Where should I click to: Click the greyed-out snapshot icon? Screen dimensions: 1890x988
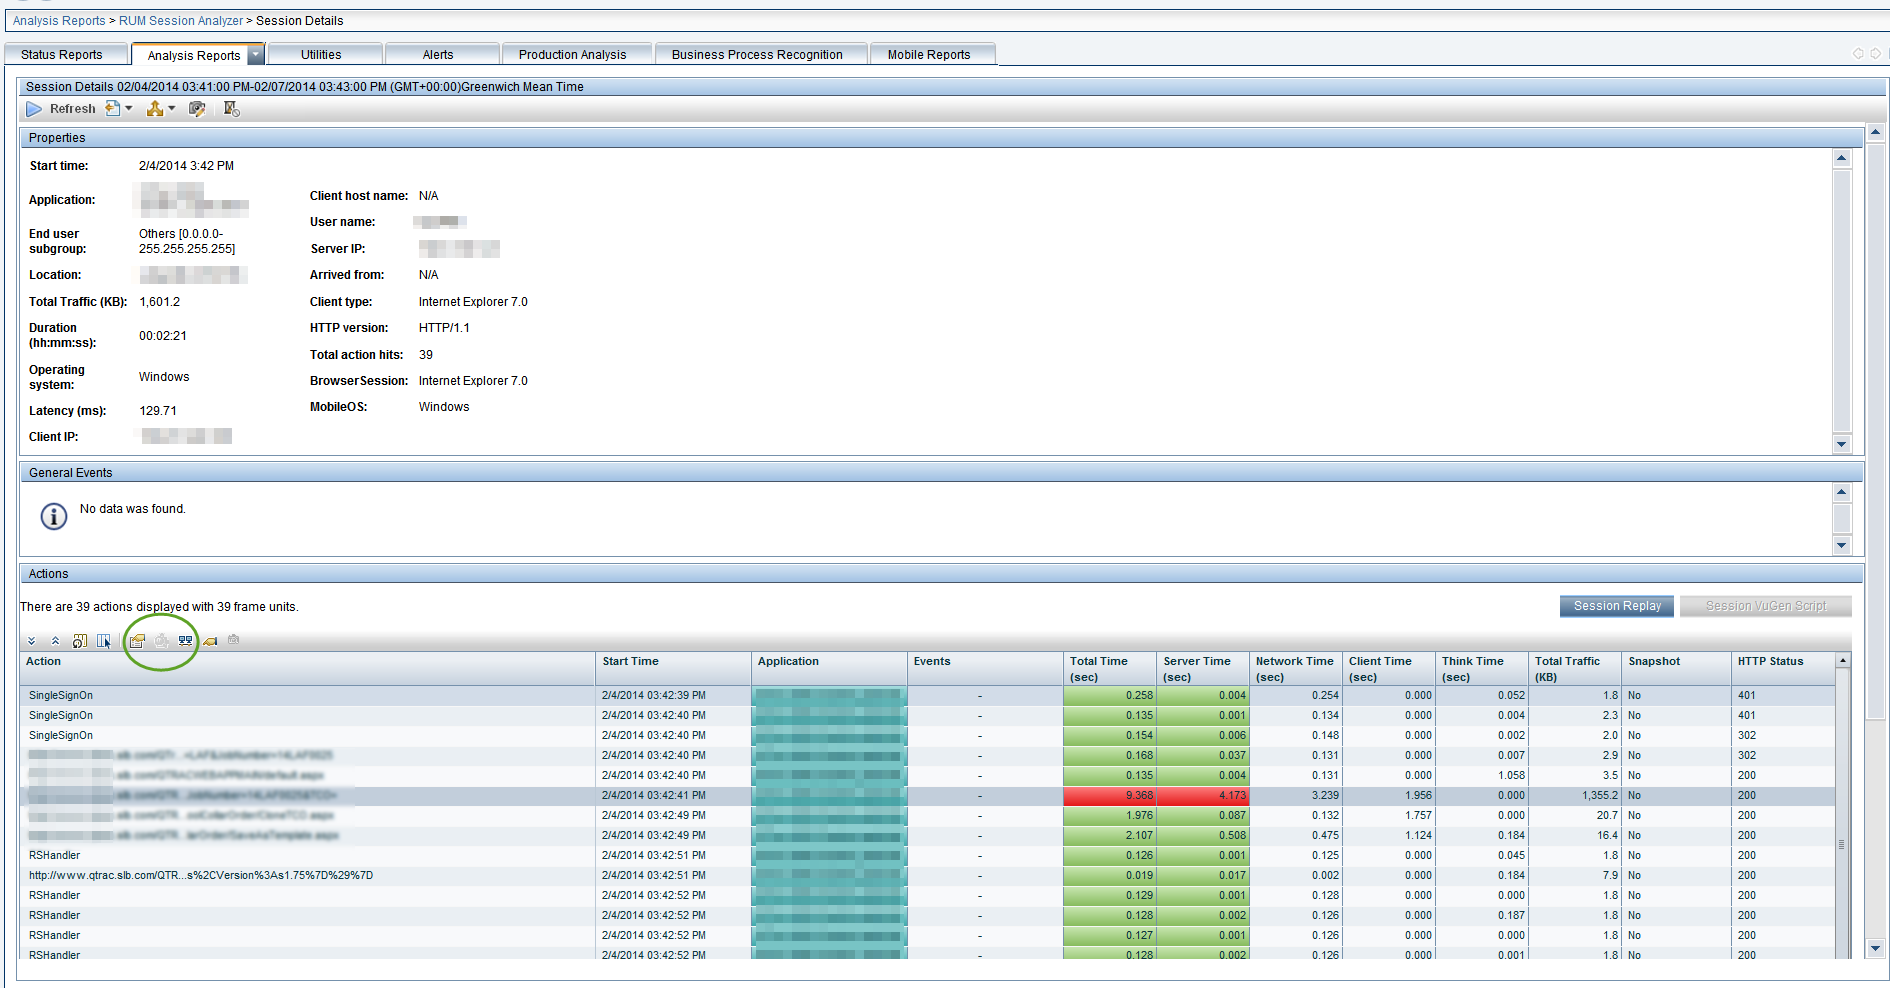click(161, 641)
